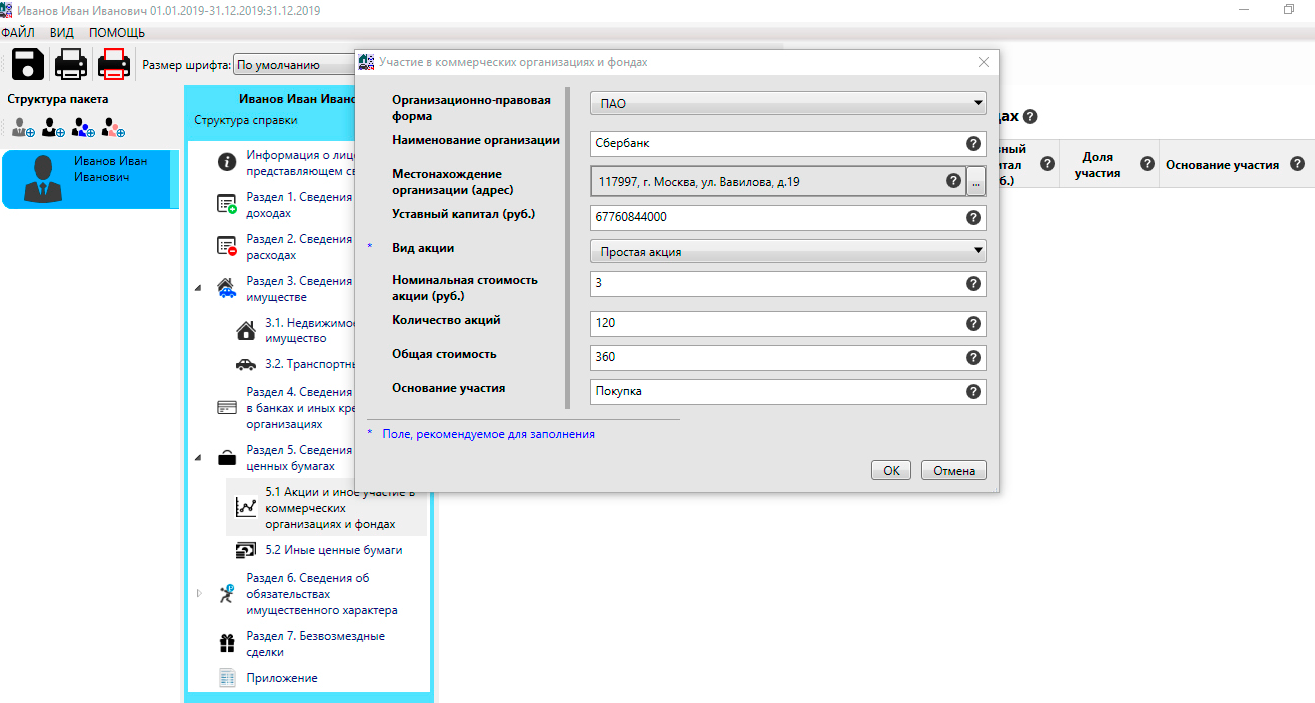Add a person with the second black person icon
Image resolution: width=1315 pixels, height=703 pixels.
[x=53, y=128]
